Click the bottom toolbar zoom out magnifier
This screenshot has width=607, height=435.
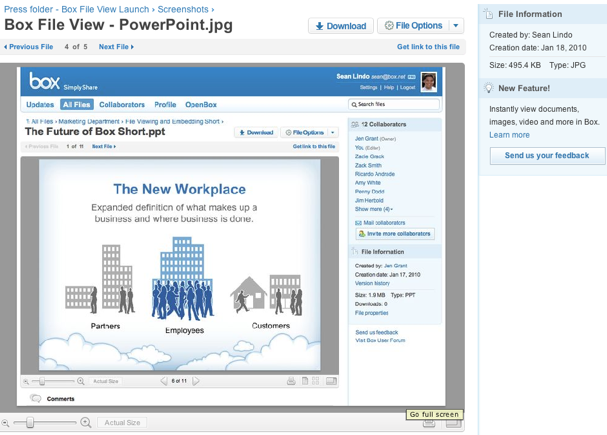[5, 423]
